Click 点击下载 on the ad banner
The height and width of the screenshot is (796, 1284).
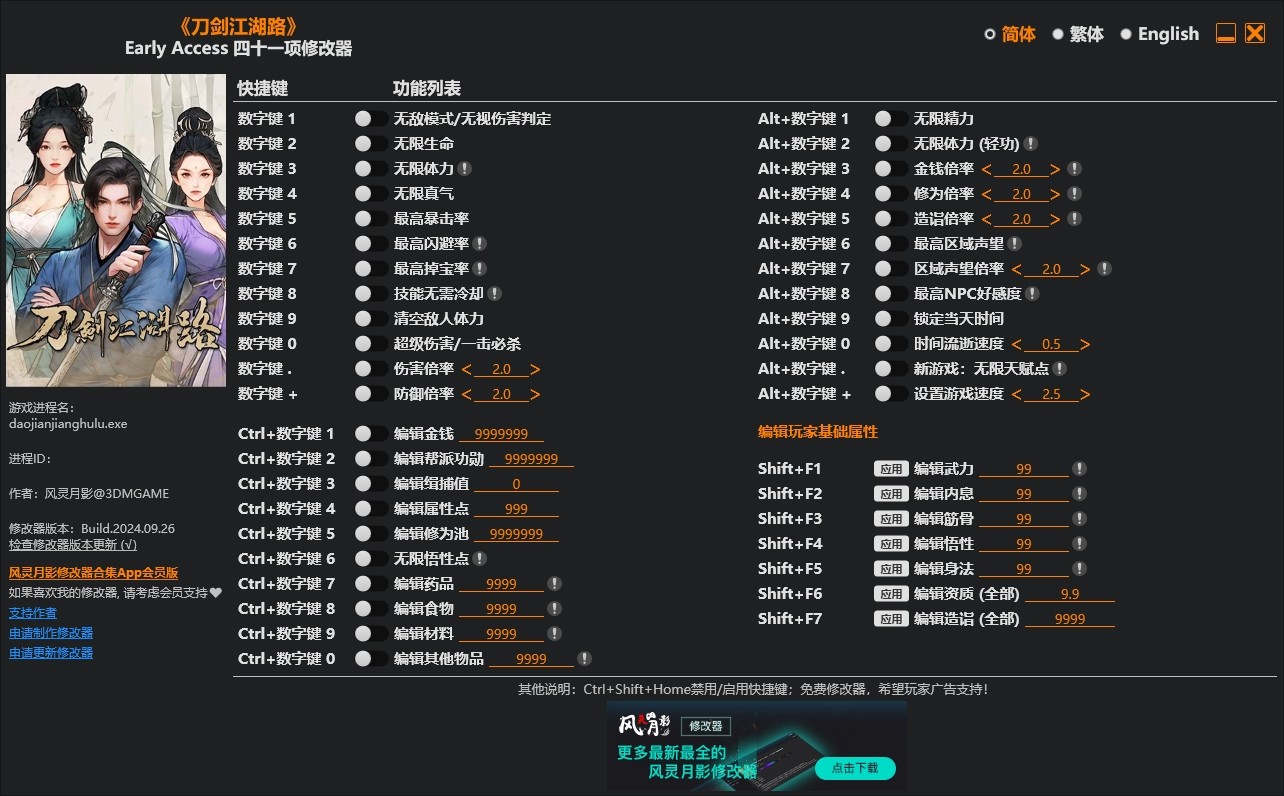pyautogui.click(x=854, y=768)
